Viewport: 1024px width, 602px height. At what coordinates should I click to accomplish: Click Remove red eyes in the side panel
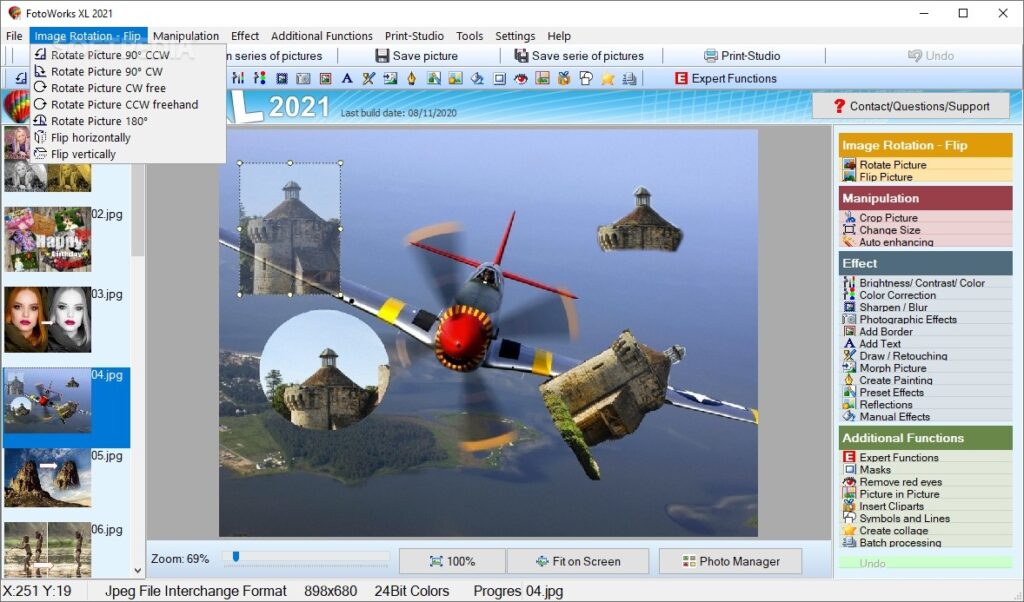pyautogui.click(x=901, y=482)
